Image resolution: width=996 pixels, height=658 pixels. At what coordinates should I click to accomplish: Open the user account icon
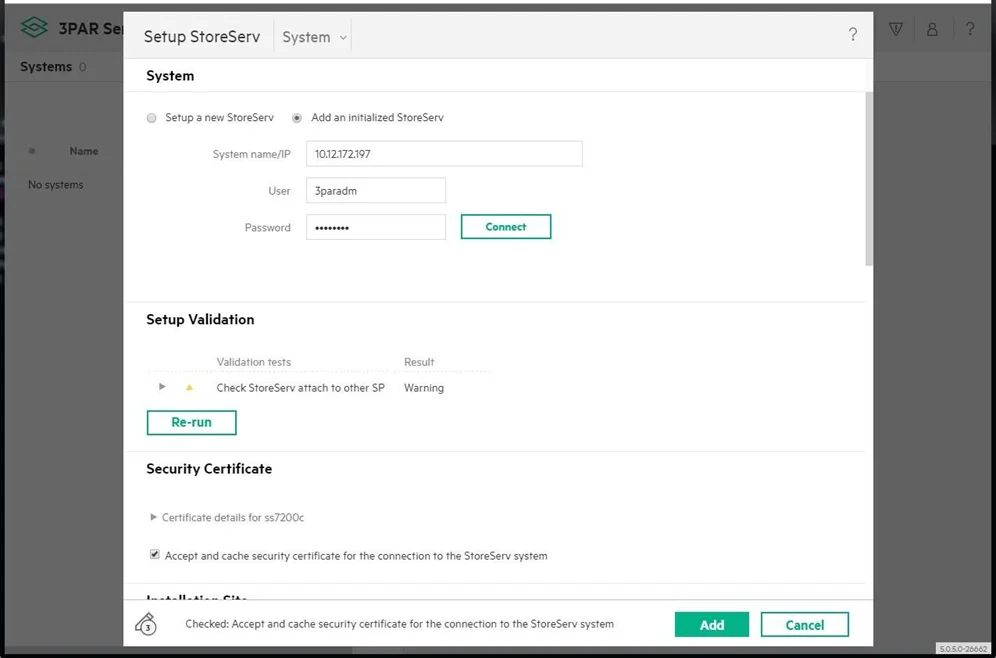tap(932, 29)
